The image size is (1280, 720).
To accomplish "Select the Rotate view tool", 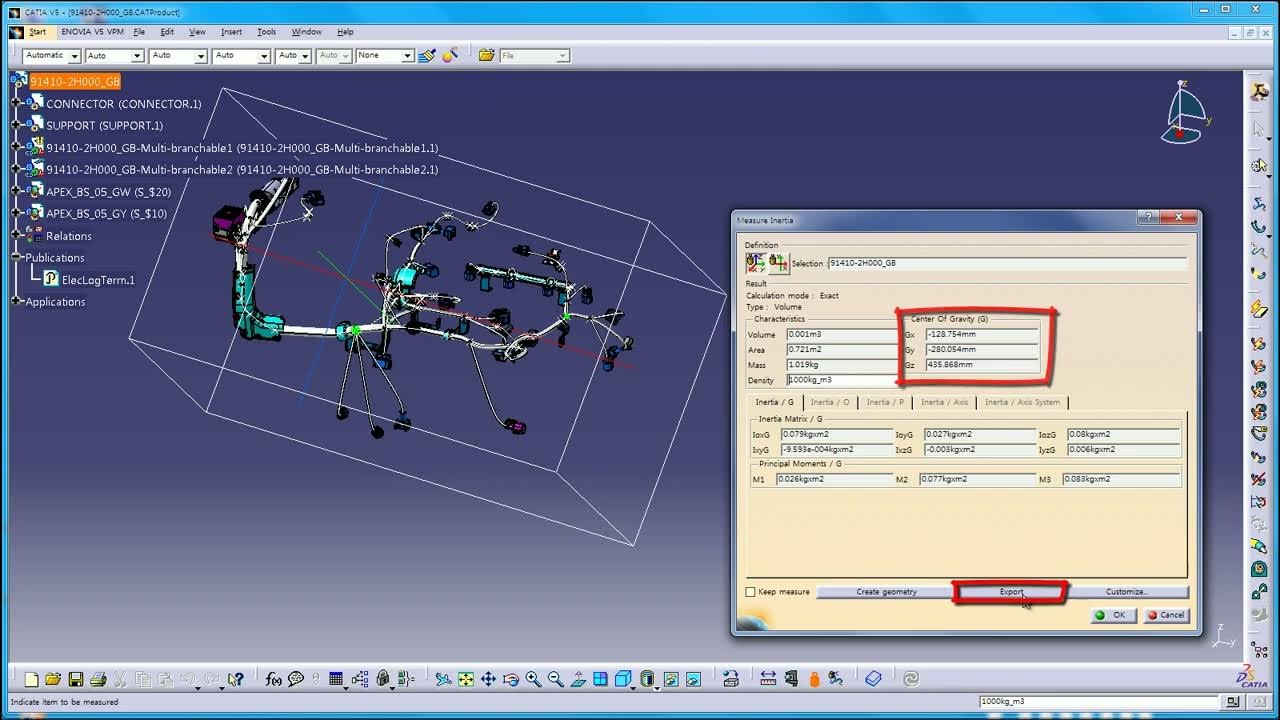I will [511, 679].
